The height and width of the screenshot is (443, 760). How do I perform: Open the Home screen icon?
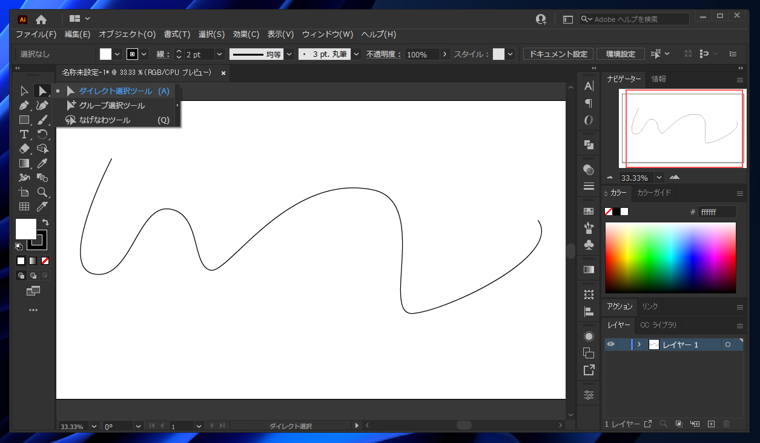[41, 19]
